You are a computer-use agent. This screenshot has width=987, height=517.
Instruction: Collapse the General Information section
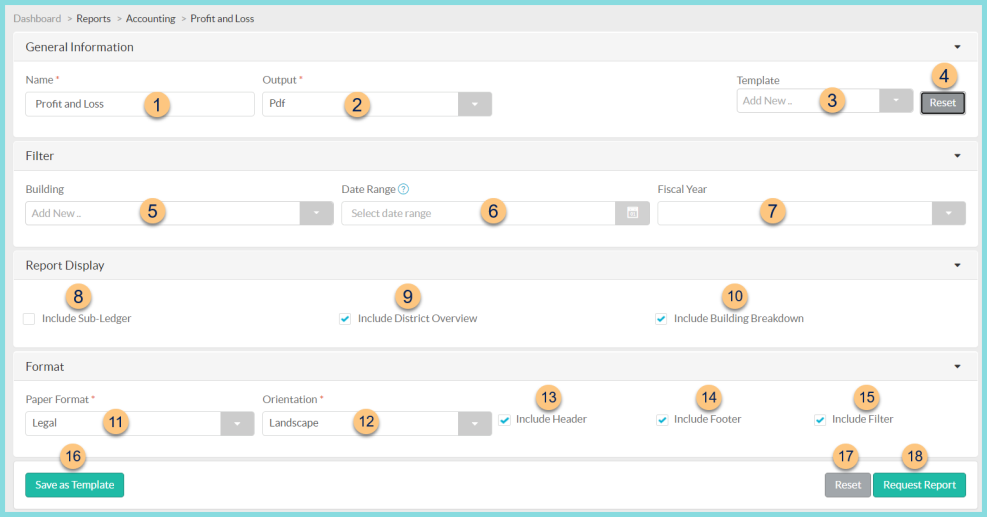click(957, 47)
